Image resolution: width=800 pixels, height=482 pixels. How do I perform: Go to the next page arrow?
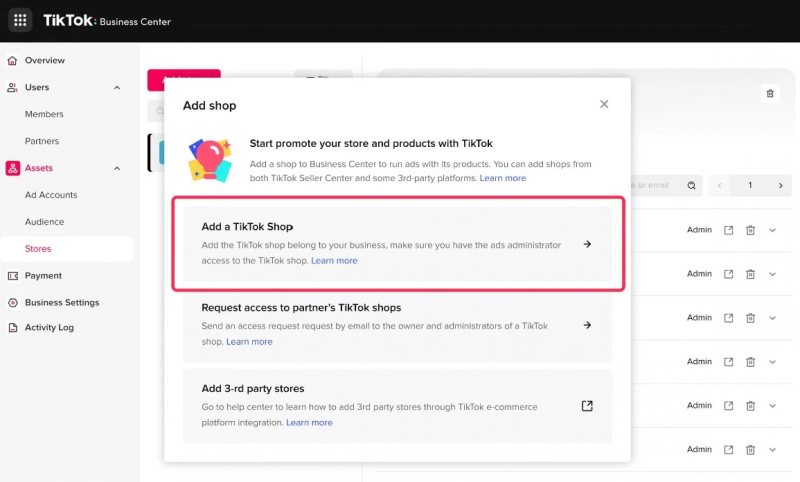779,185
